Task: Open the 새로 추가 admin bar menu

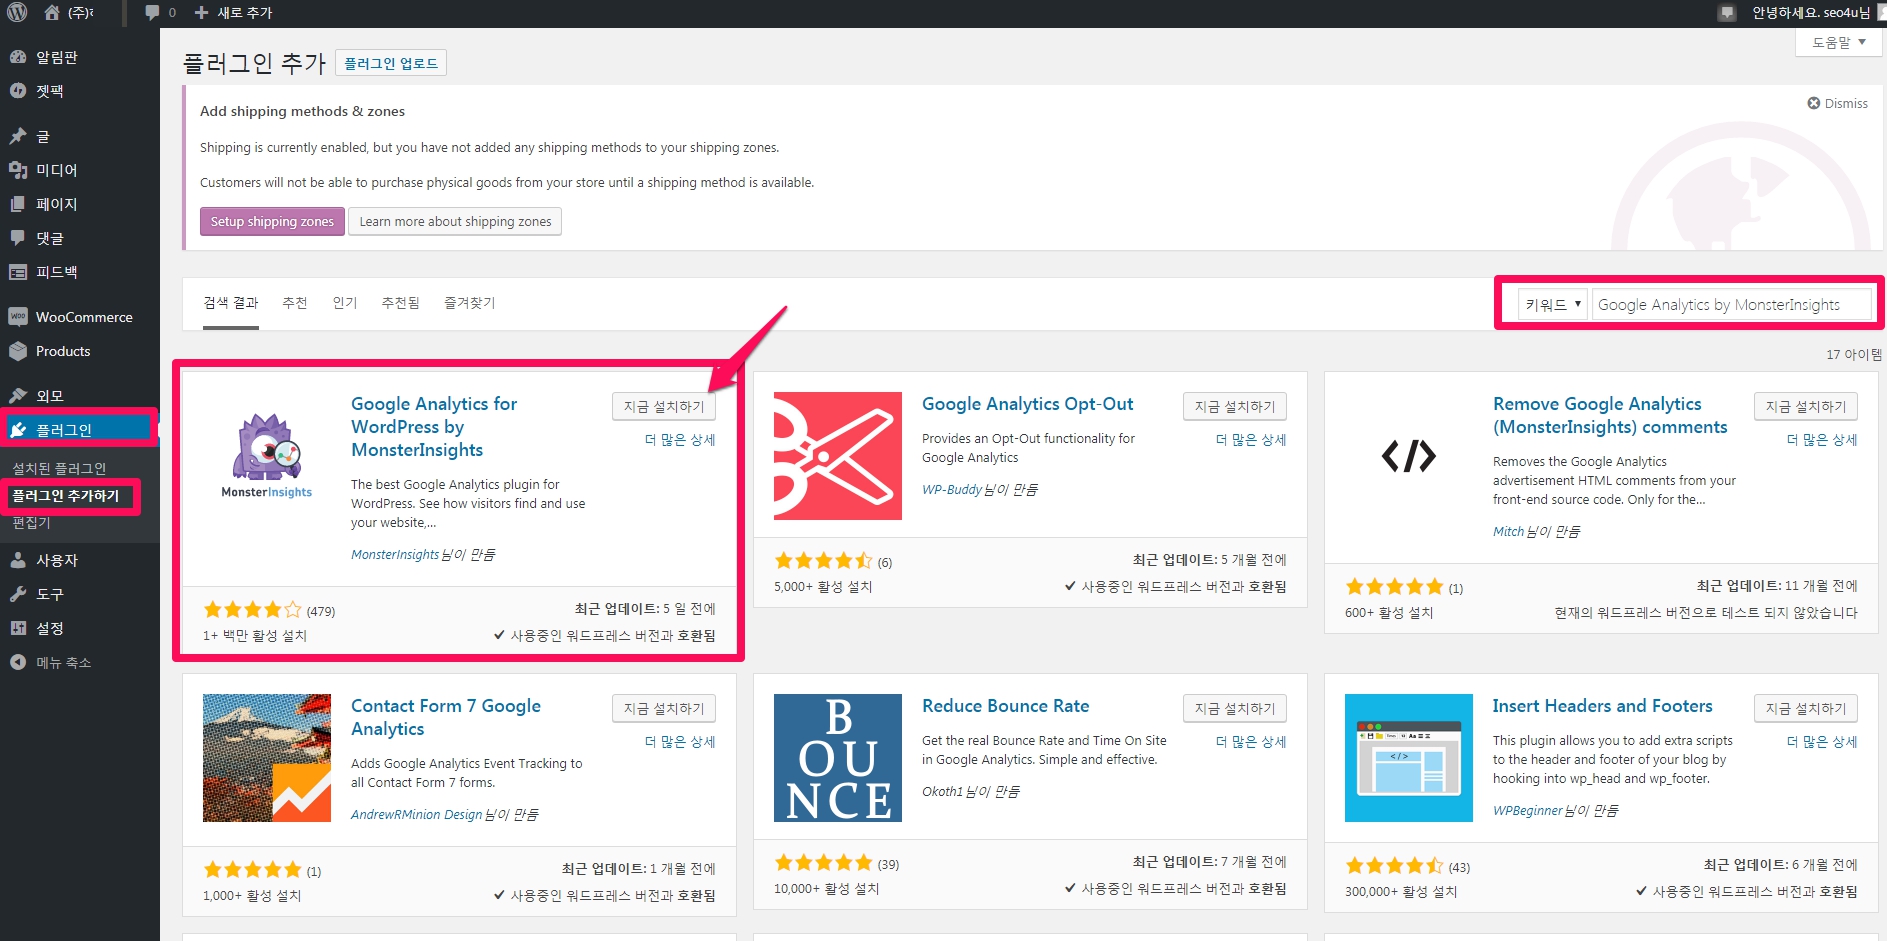Action: [x=234, y=13]
